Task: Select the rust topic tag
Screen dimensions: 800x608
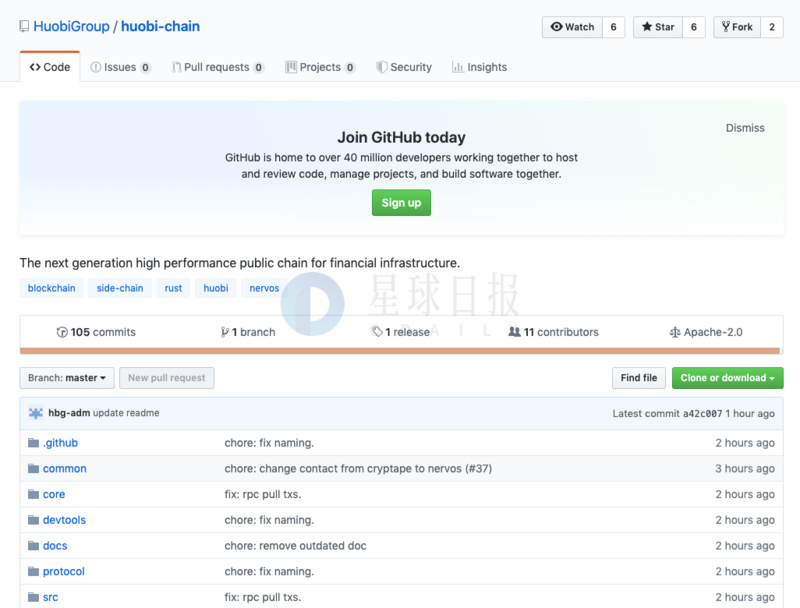Action: point(173,288)
